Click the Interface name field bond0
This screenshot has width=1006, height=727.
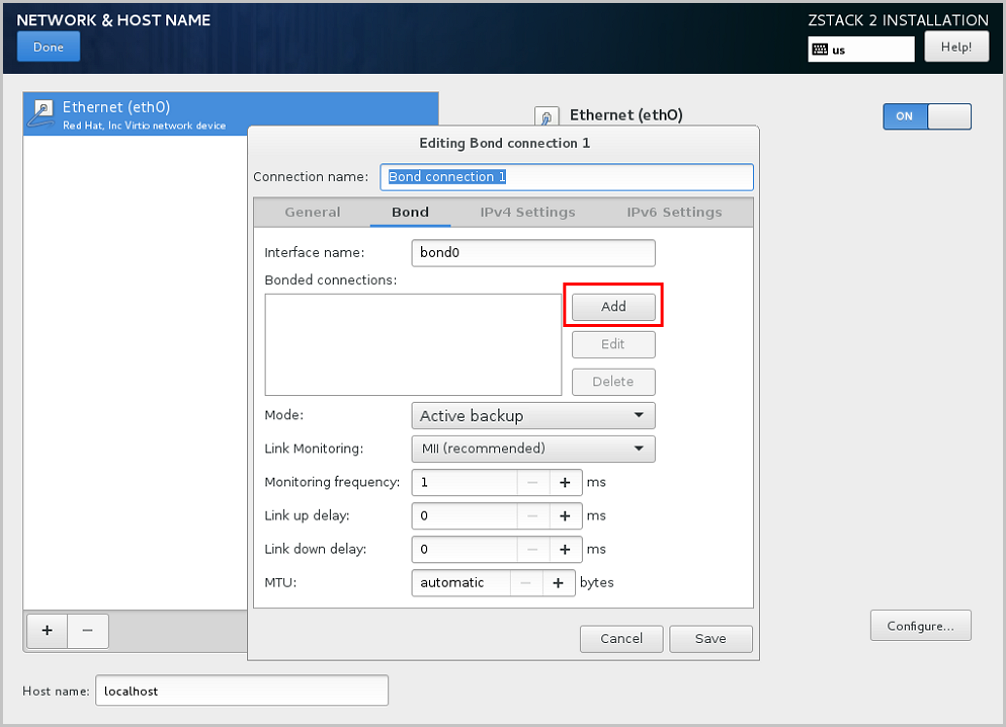(x=533, y=253)
